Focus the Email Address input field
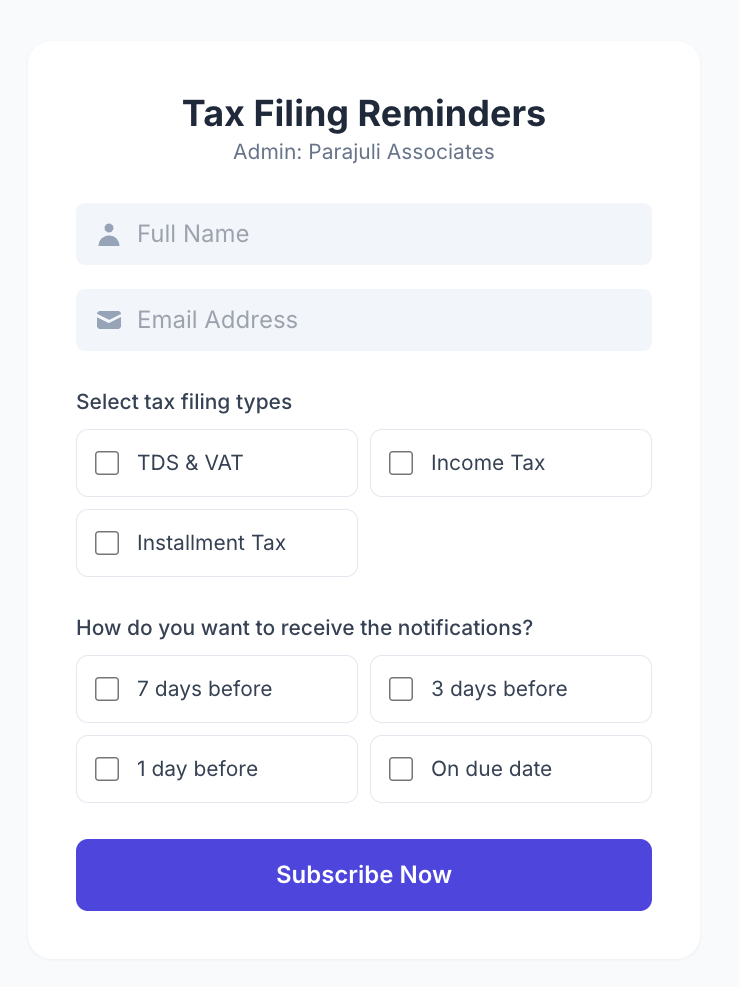Viewport: 739px width, 987px height. point(390,320)
